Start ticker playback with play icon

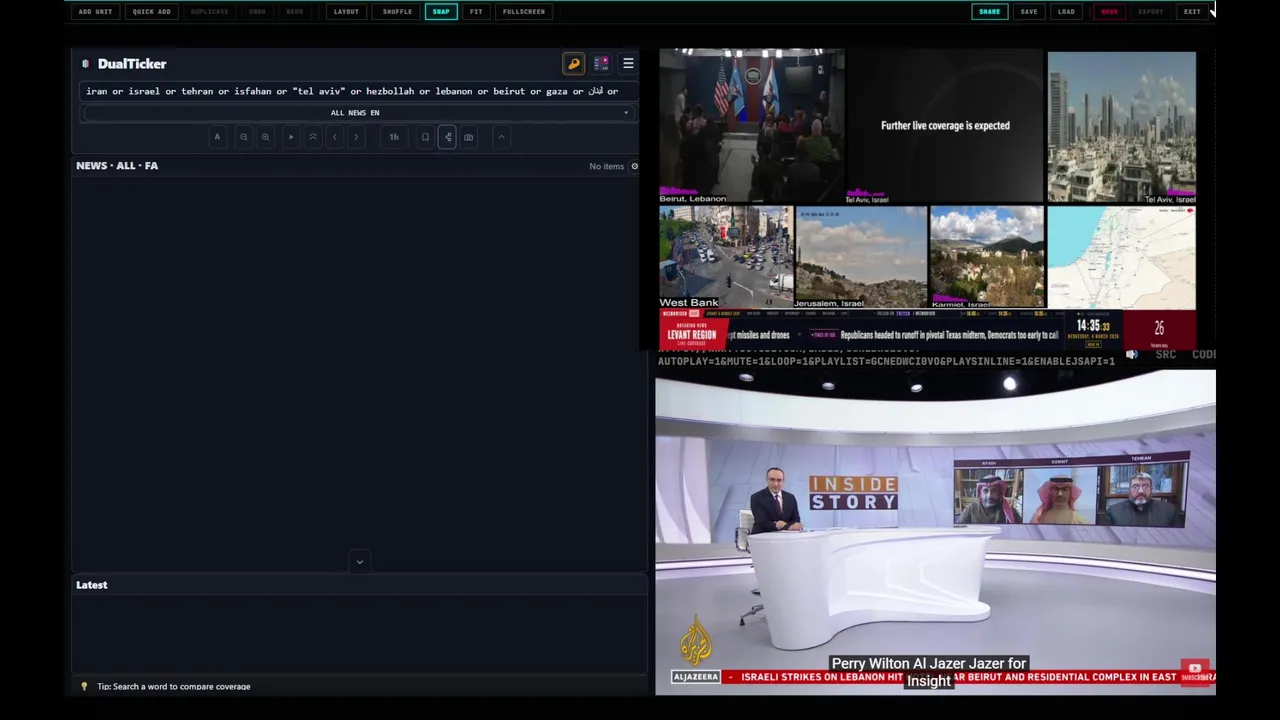[x=291, y=137]
